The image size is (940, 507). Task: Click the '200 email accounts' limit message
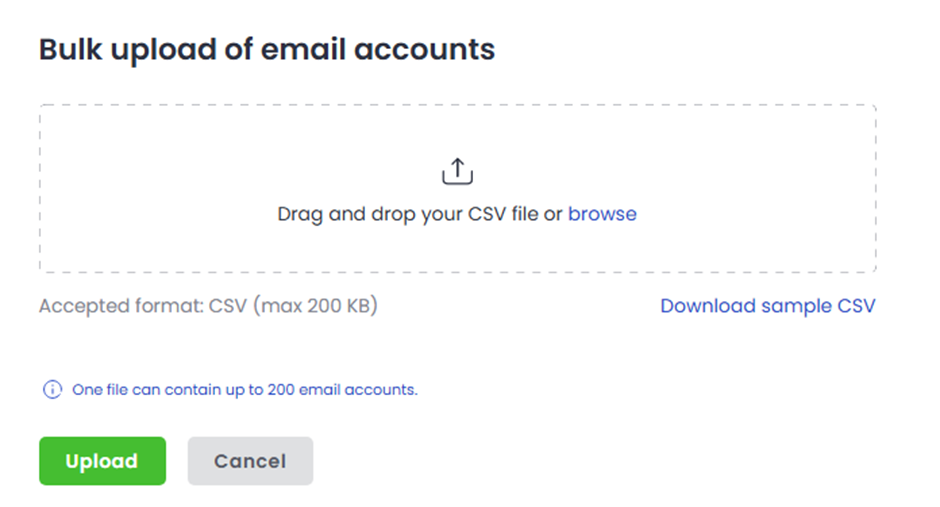pyautogui.click(x=340, y=390)
